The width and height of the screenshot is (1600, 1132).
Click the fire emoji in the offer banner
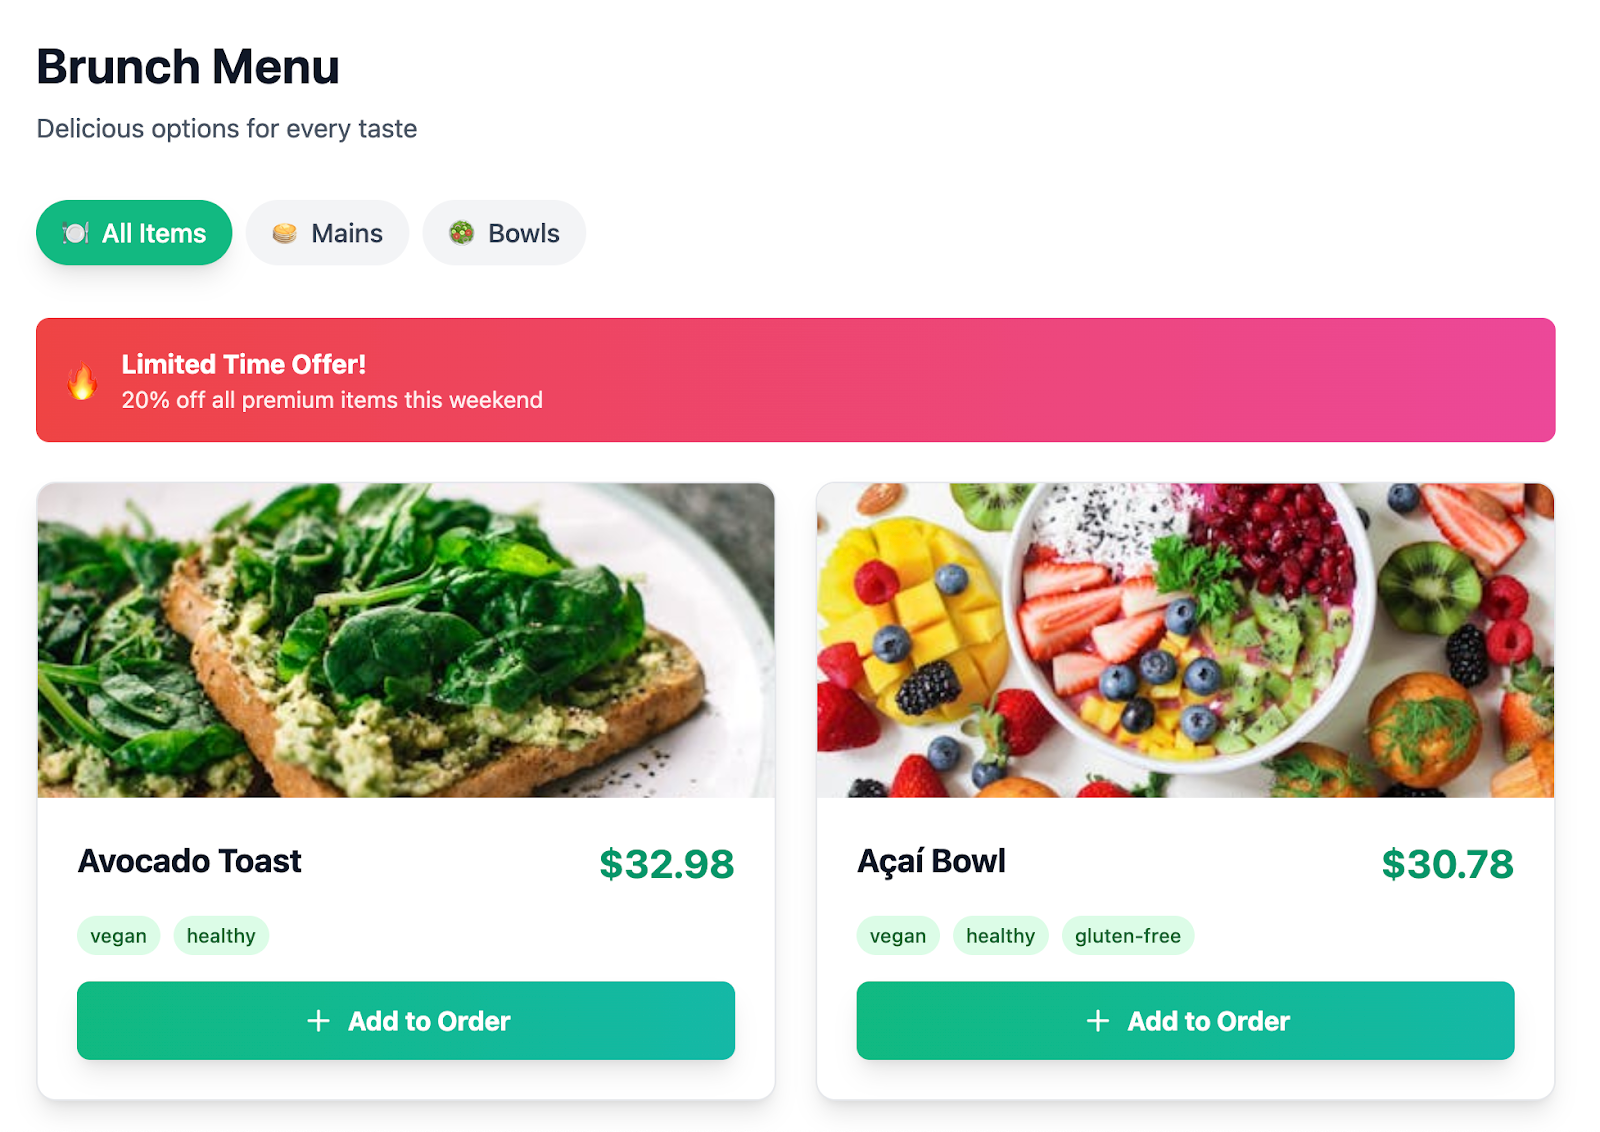[80, 381]
